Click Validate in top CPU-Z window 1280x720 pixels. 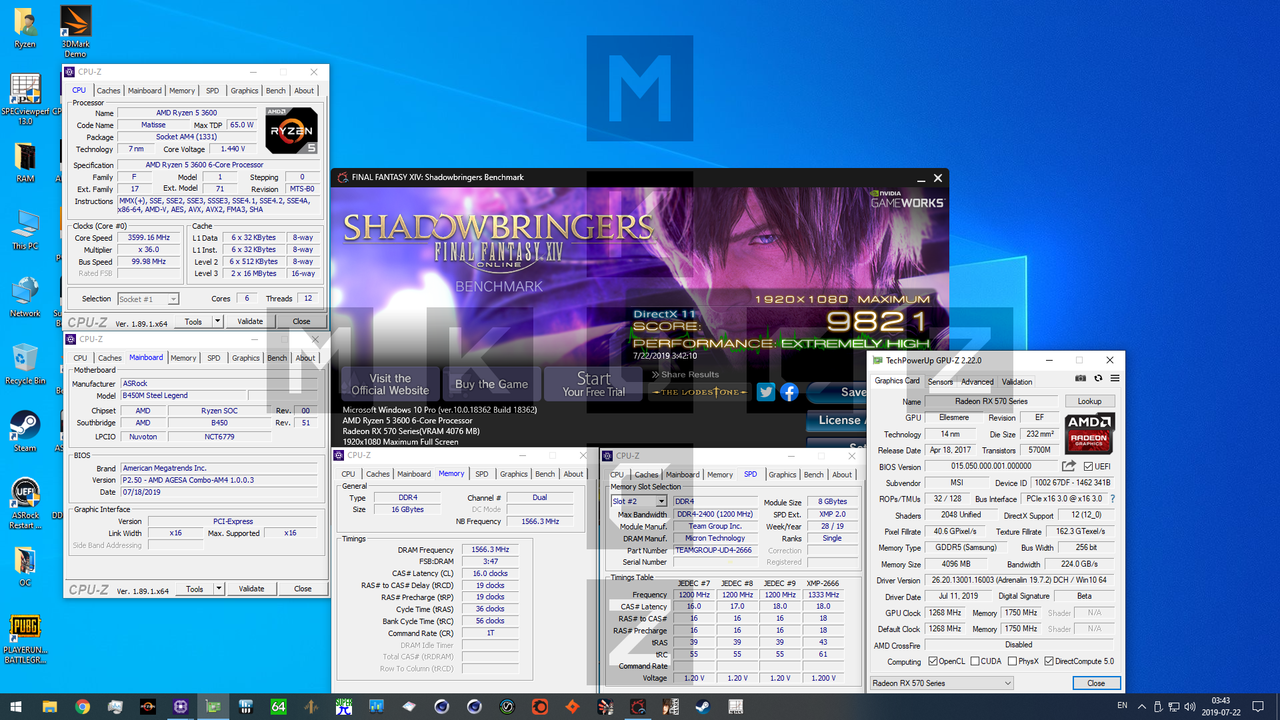click(x=250, y=322)
